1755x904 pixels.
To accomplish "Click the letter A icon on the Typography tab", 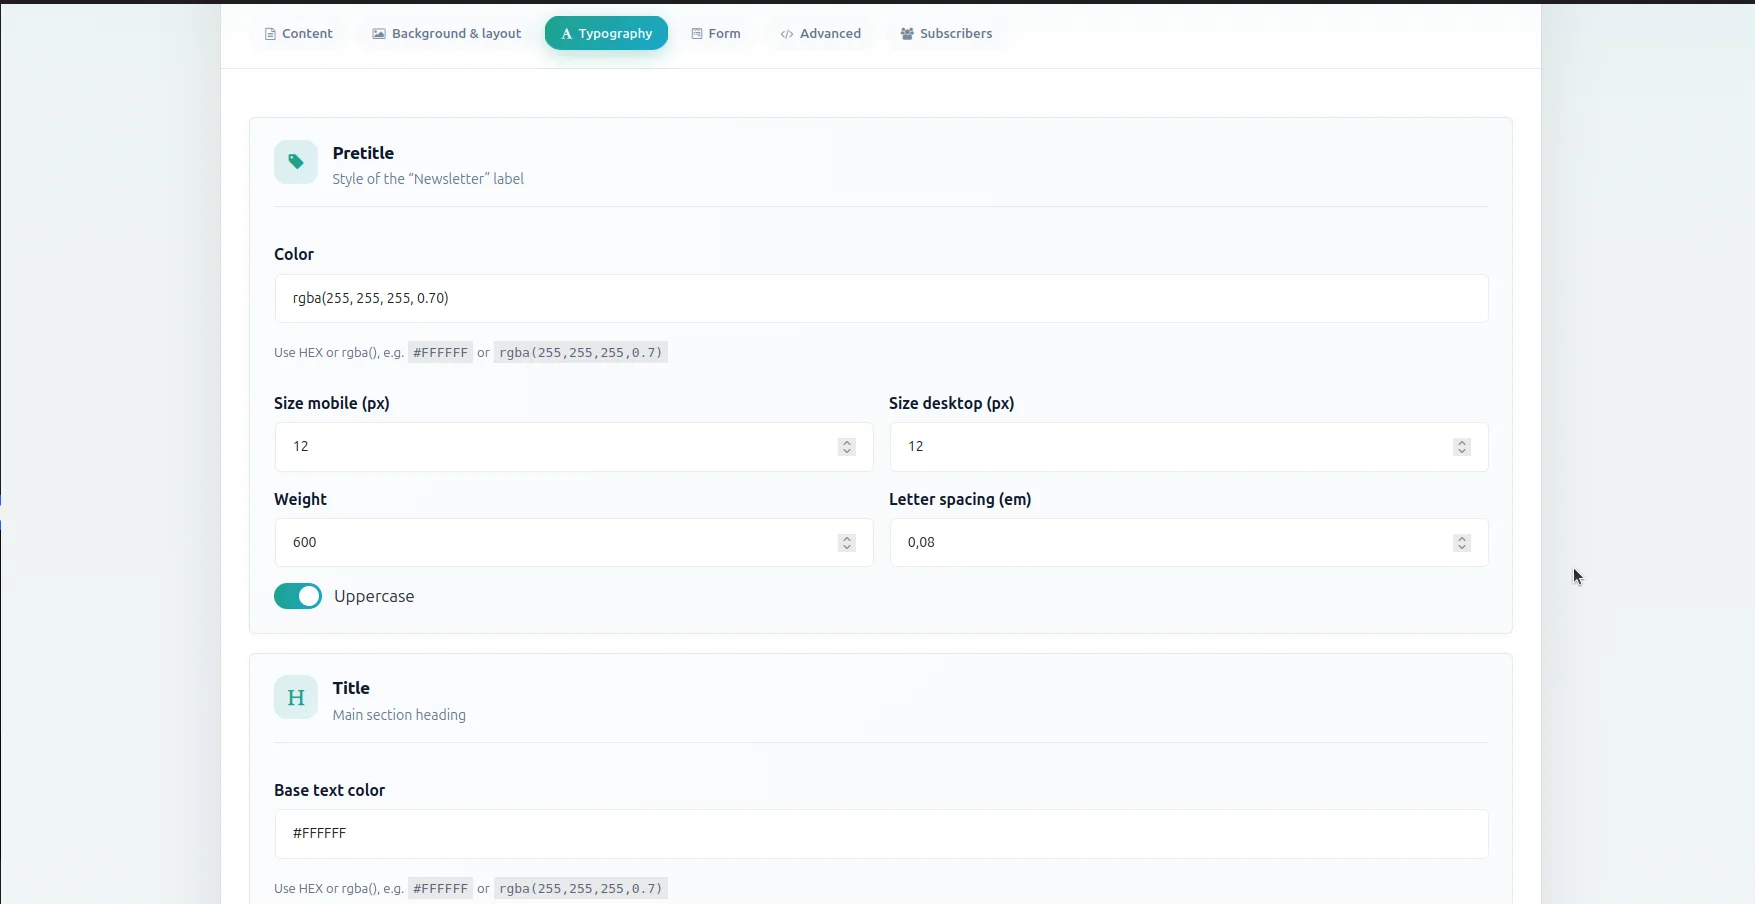I will [x=567, y=34].
